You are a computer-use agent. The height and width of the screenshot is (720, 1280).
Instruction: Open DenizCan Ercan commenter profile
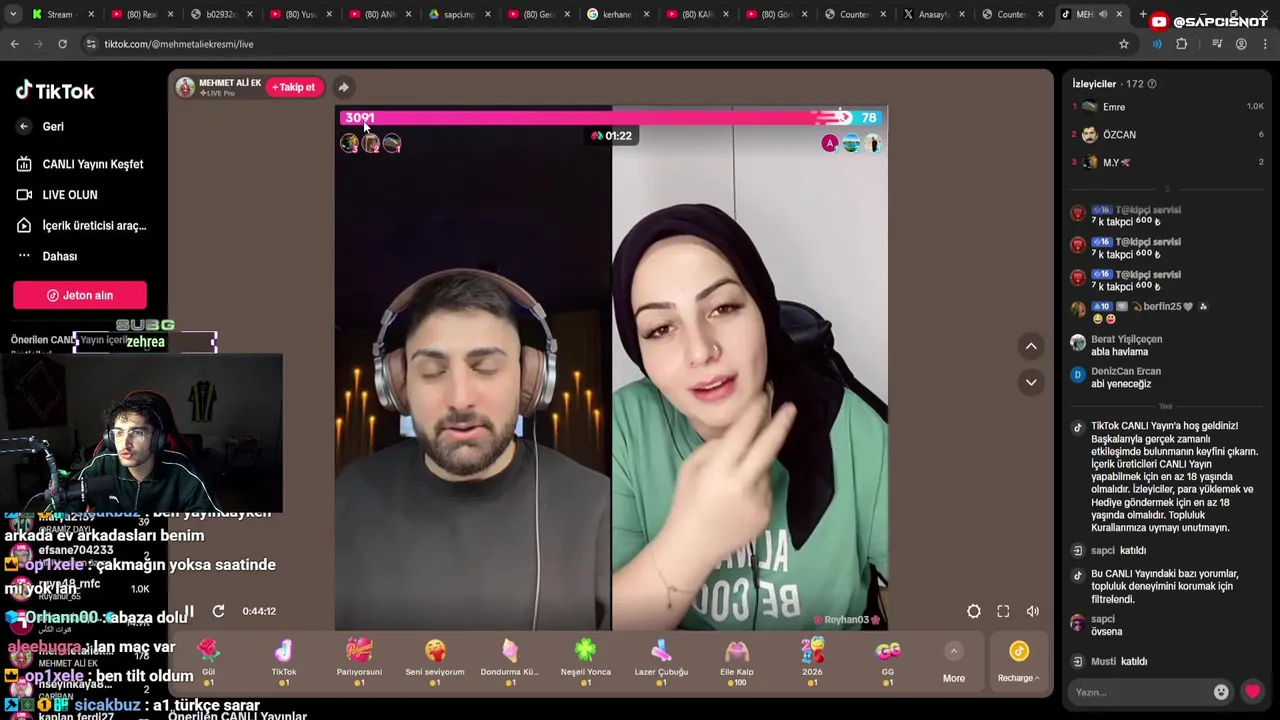(x=1126, y=371)
